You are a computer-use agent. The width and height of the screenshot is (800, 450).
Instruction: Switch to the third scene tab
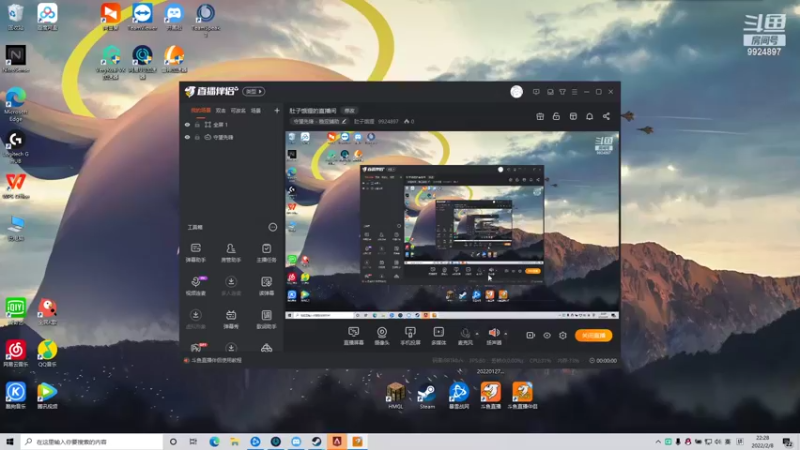pos(238,110)
